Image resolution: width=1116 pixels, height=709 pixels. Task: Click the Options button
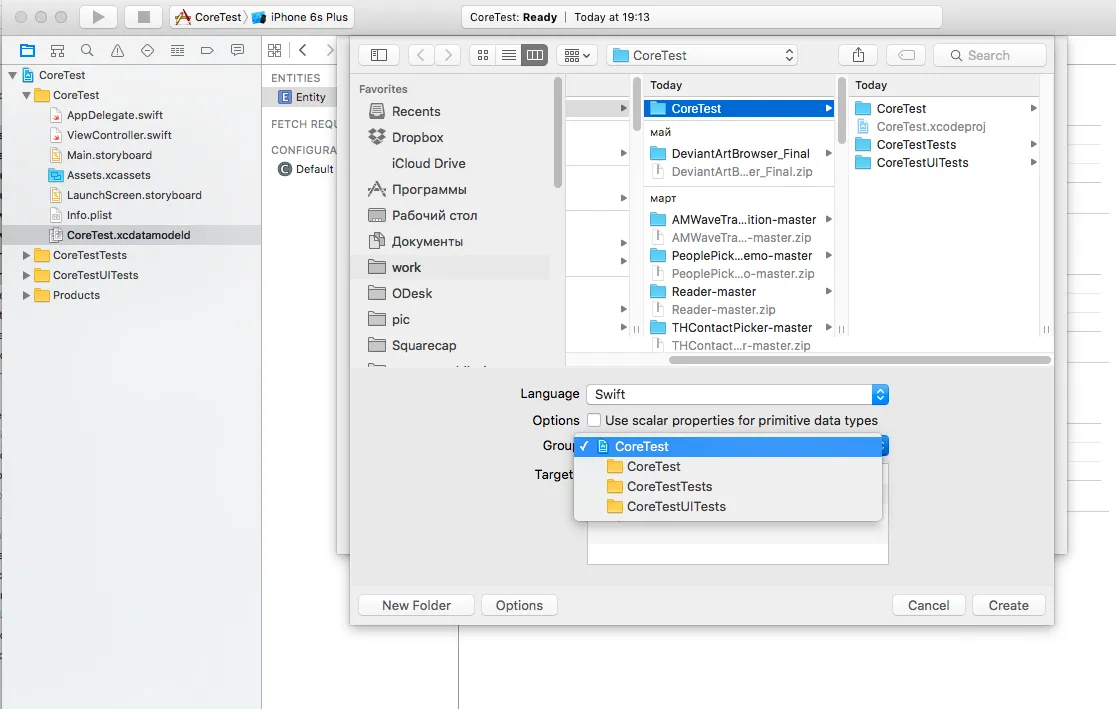tap(520, 605)
